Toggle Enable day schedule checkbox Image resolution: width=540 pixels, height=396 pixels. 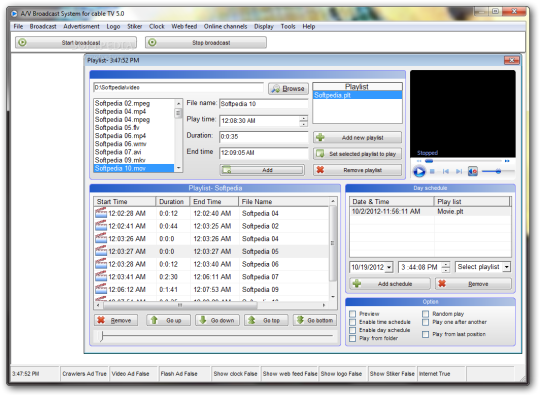point(352,330)
